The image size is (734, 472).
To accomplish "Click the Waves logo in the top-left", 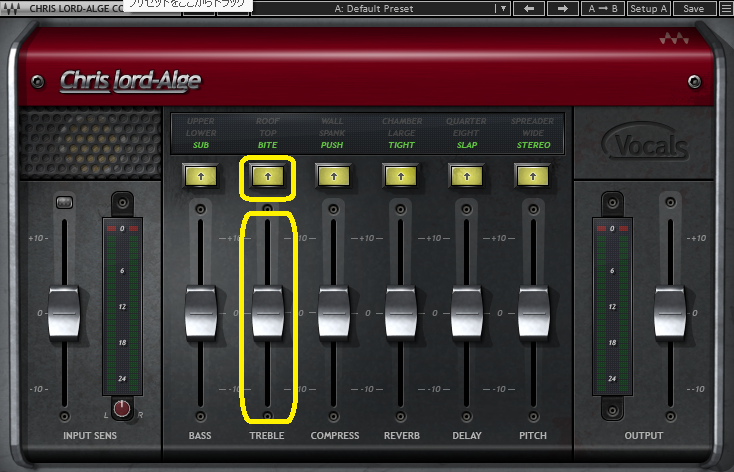I will click(14, 8).
